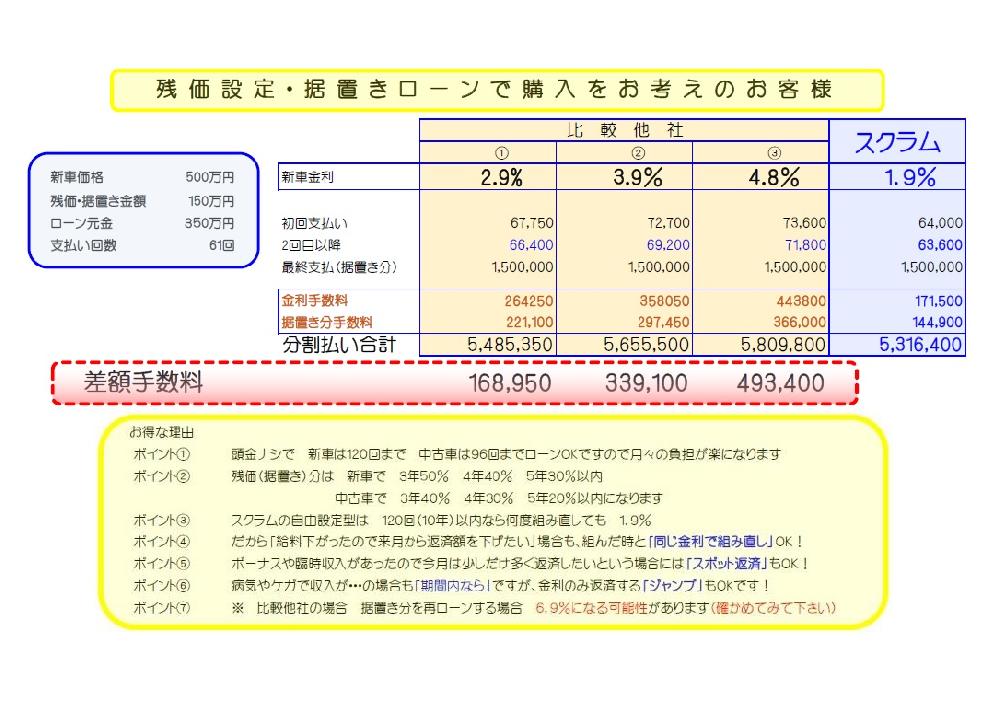This screenshot has width=999, height=706.
Task: Select column header ② under 比較他社
Action: click(638, 153)
